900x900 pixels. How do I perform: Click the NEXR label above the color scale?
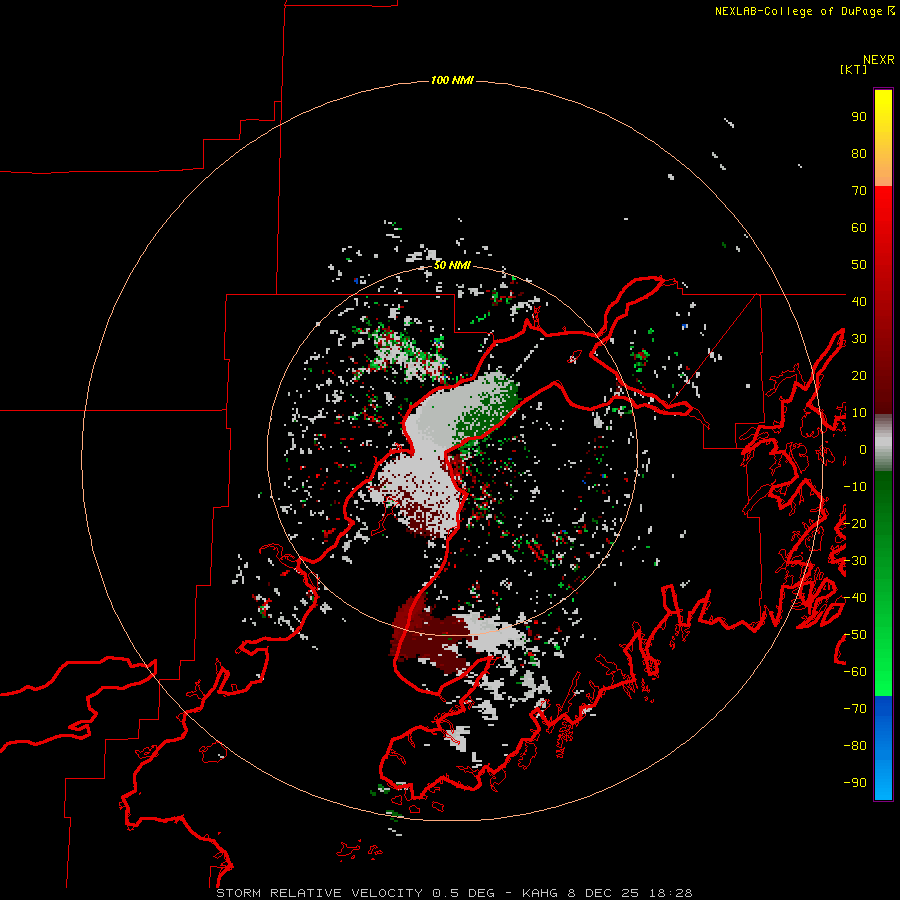coord(879,60)
